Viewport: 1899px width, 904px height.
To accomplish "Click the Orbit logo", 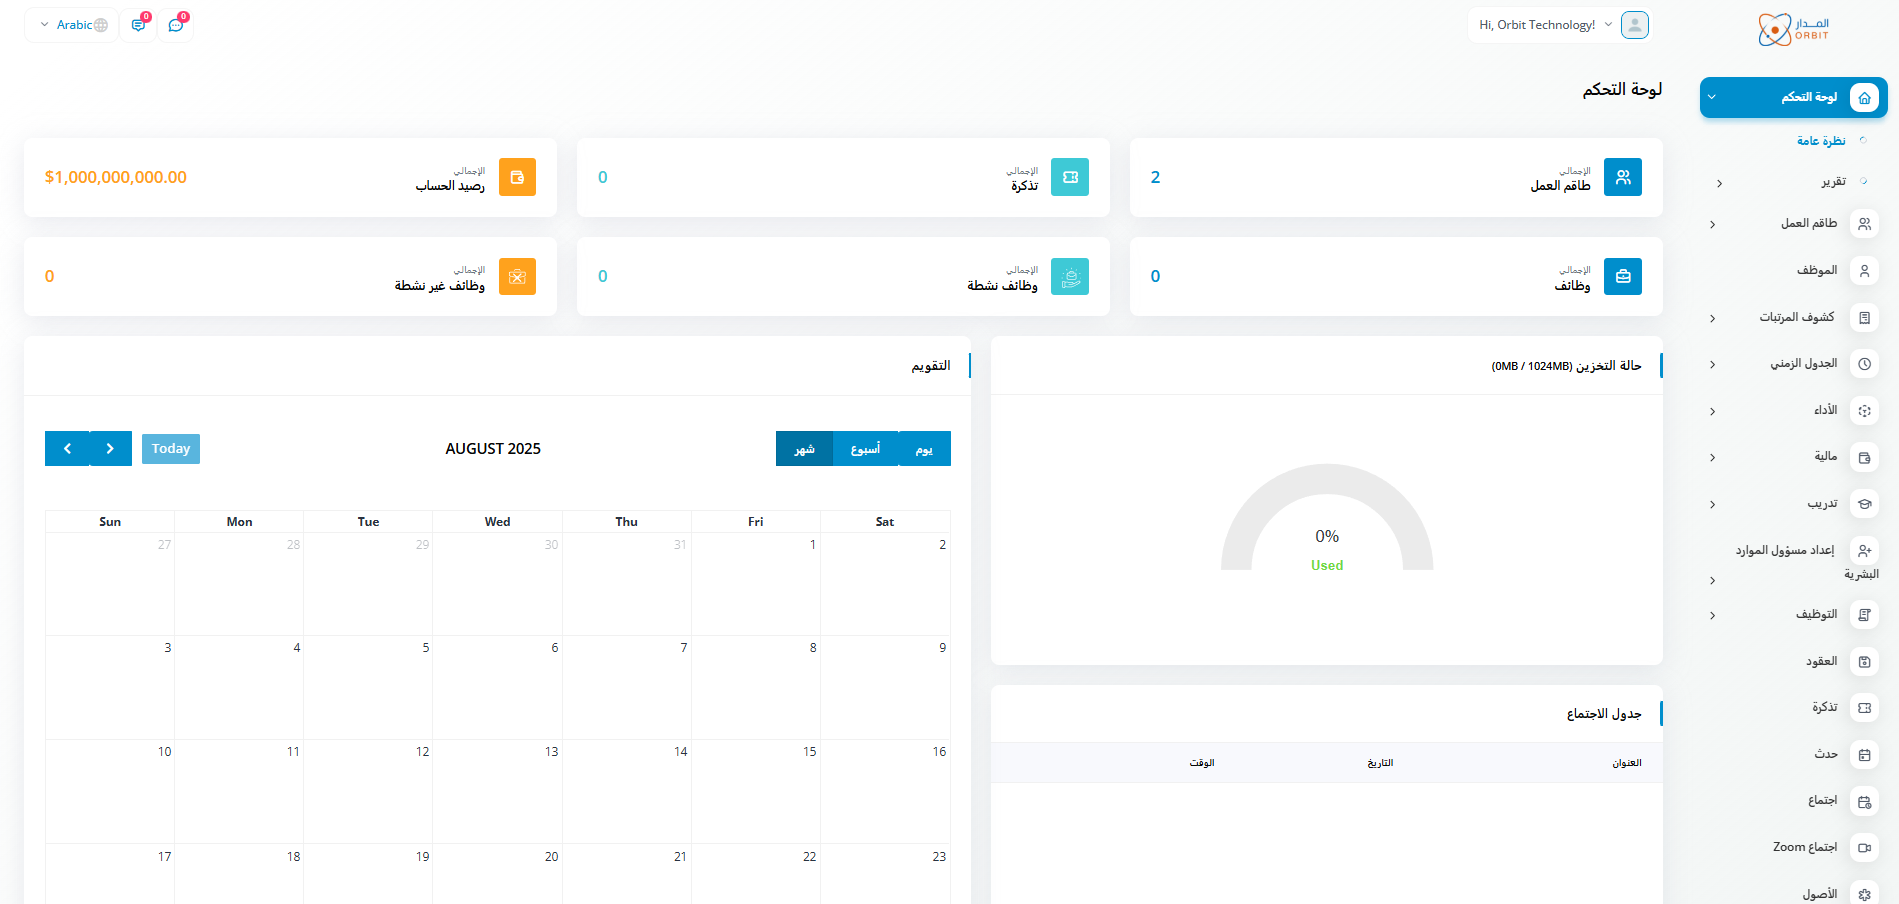I will click(x=1793, y=29).
